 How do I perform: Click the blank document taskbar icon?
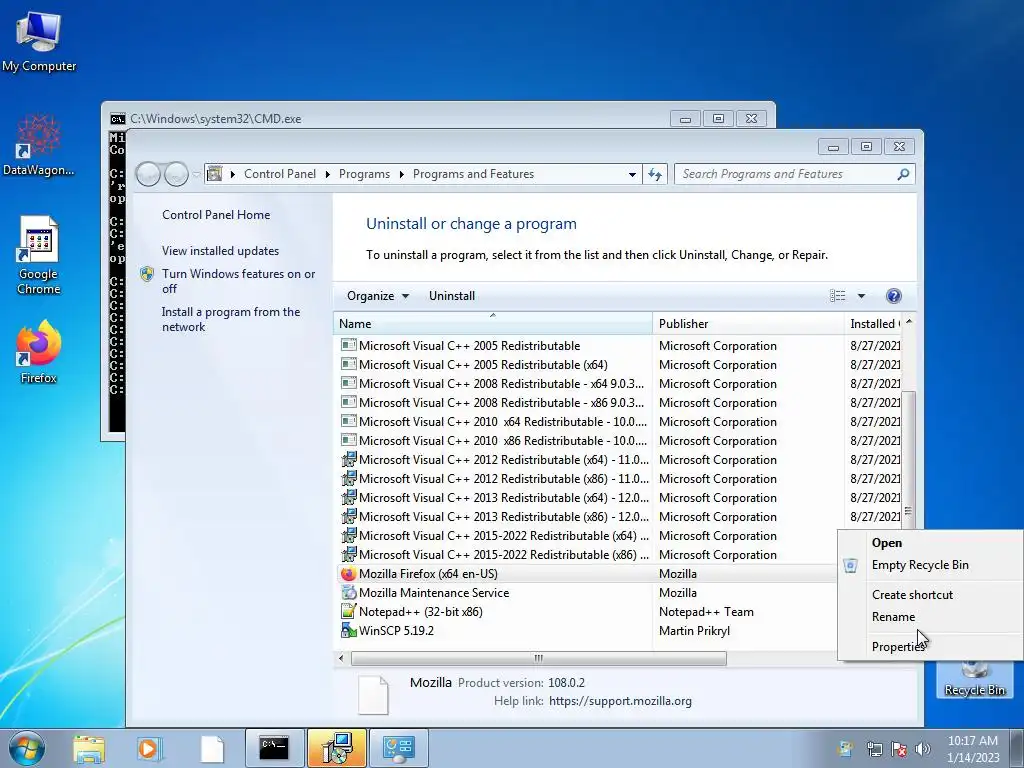pyautogui.click(x=212, y=749)
